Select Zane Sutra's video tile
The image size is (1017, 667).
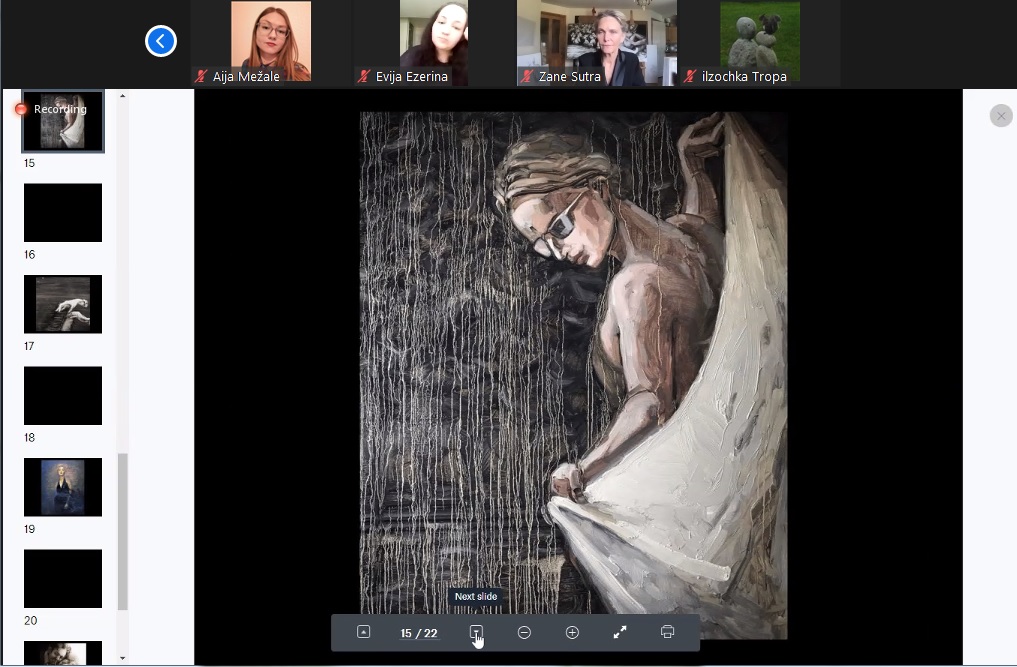(597, 43)
